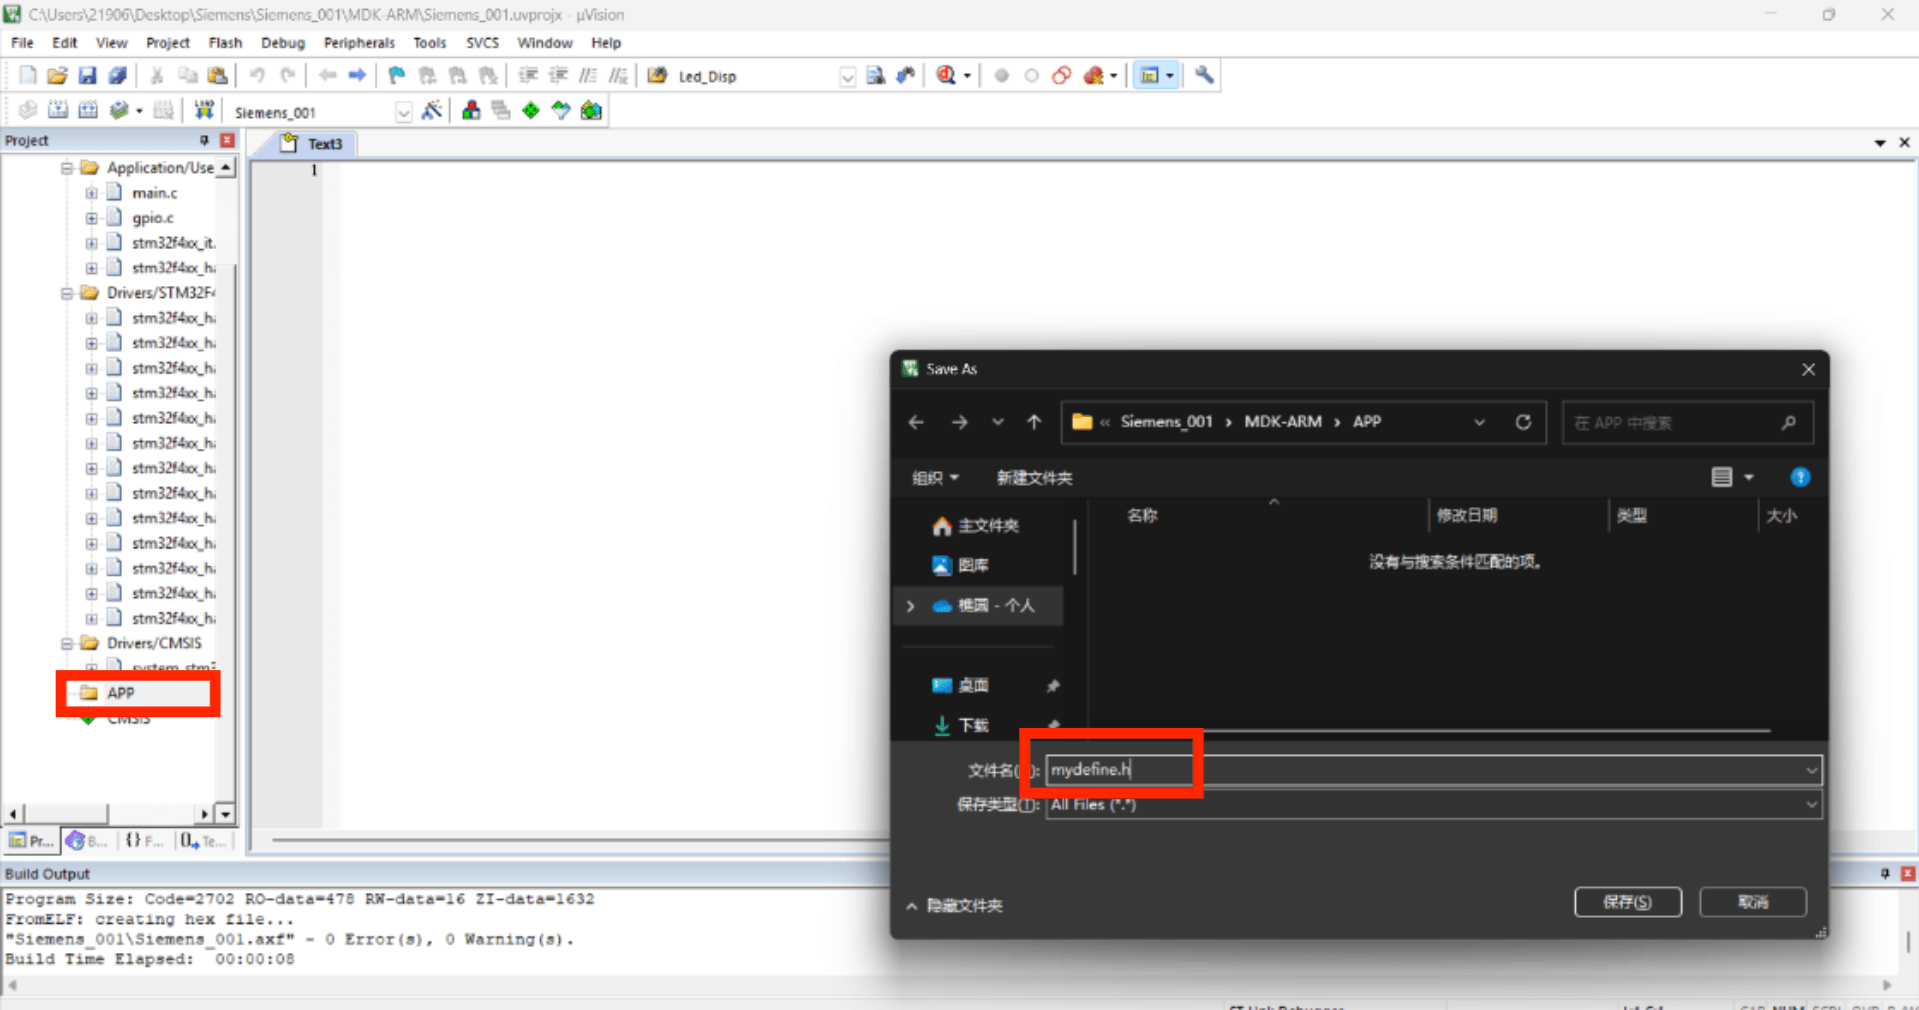Viewport: 1919px width, 1010px height.
Task: Expand the gpio.c tree node
Action: coord(91,218)
